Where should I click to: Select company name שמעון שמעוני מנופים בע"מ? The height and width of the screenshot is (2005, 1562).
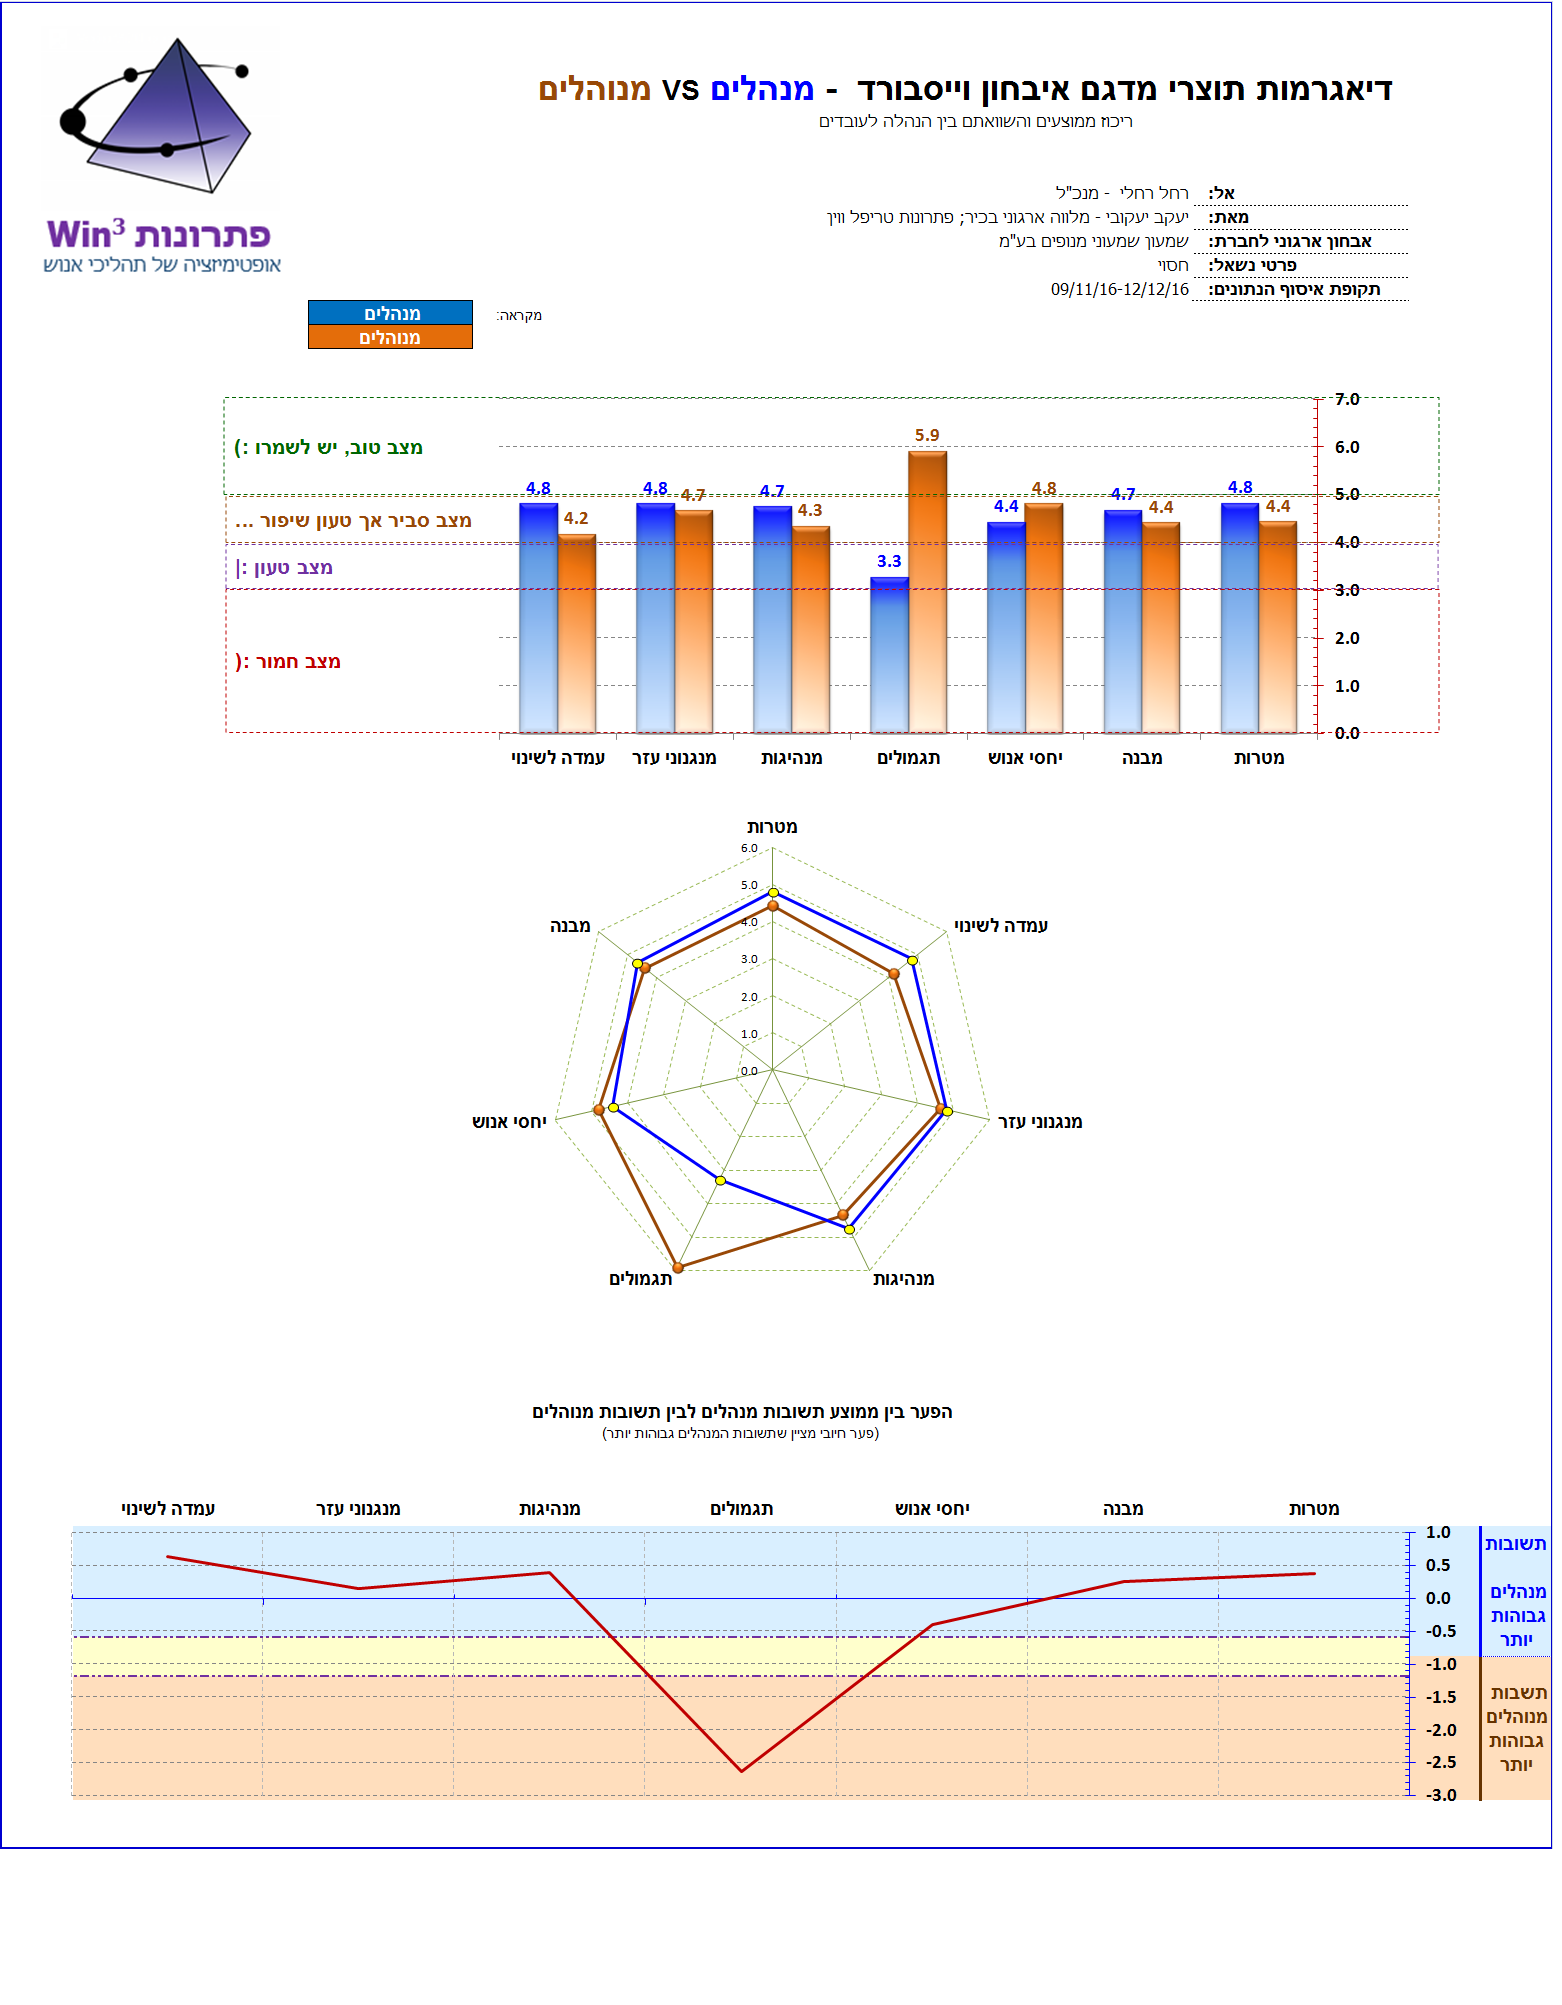[x=1094, y=241]
